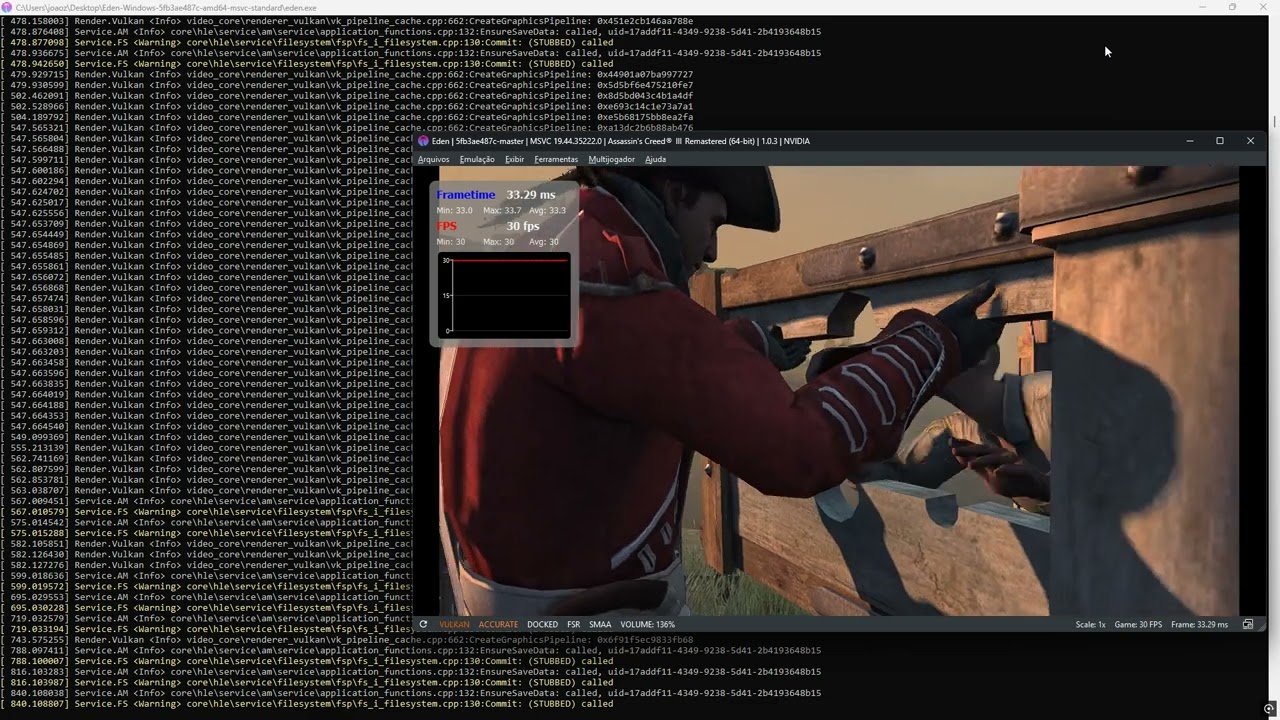Click the frametime graph in overlay
This screenshot has width=1280, height=720.
pos(504,295)
